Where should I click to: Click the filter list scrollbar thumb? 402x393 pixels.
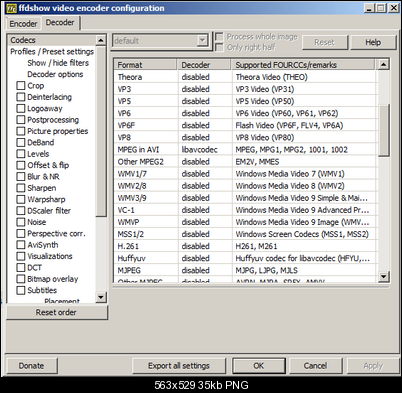pyautogui.click(x=101, y=131)
